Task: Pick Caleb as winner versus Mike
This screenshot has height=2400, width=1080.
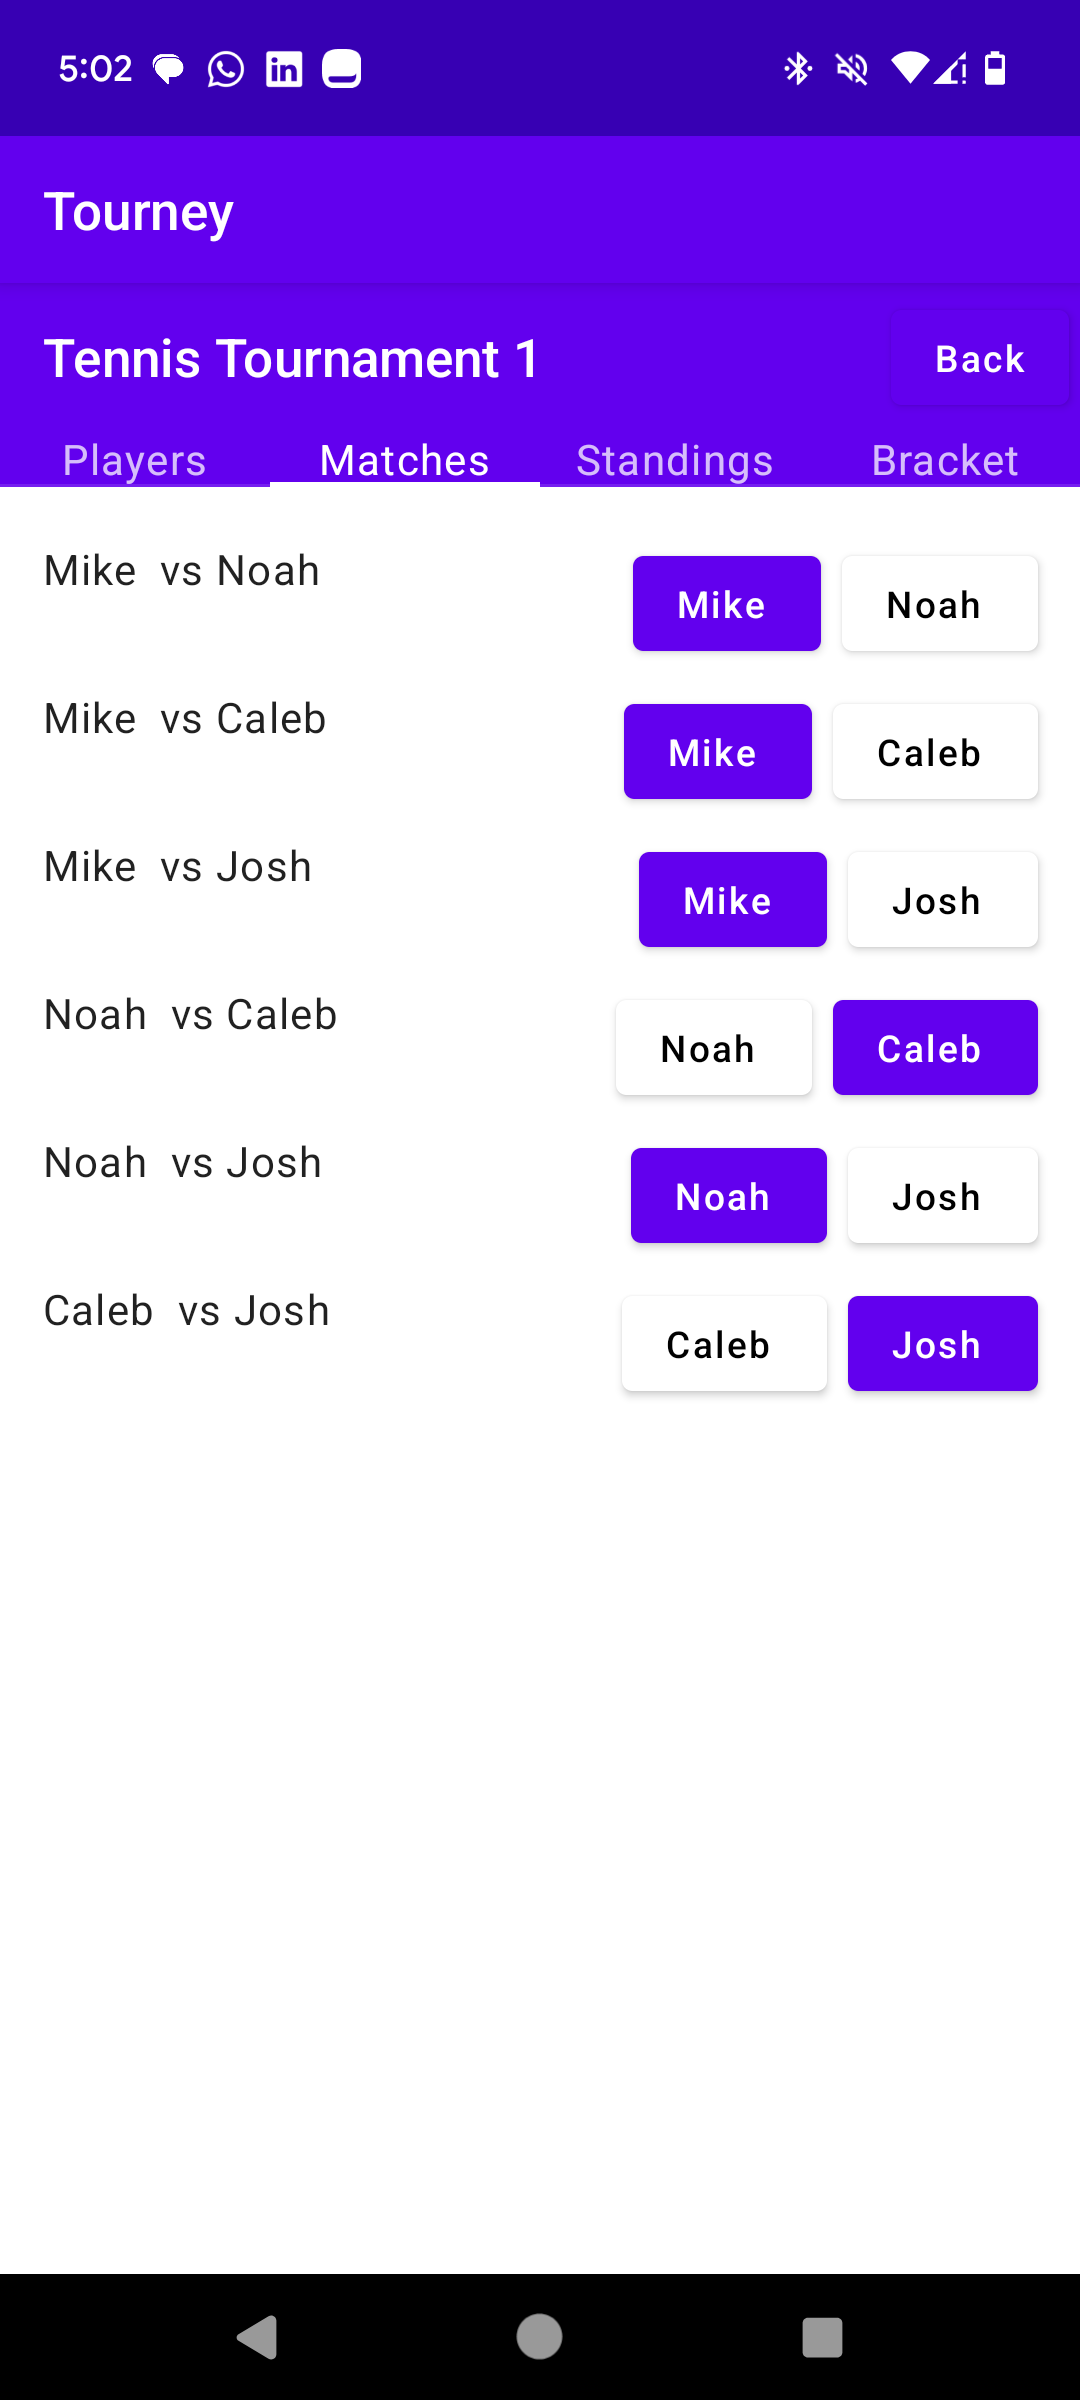Action: point(935,752)
